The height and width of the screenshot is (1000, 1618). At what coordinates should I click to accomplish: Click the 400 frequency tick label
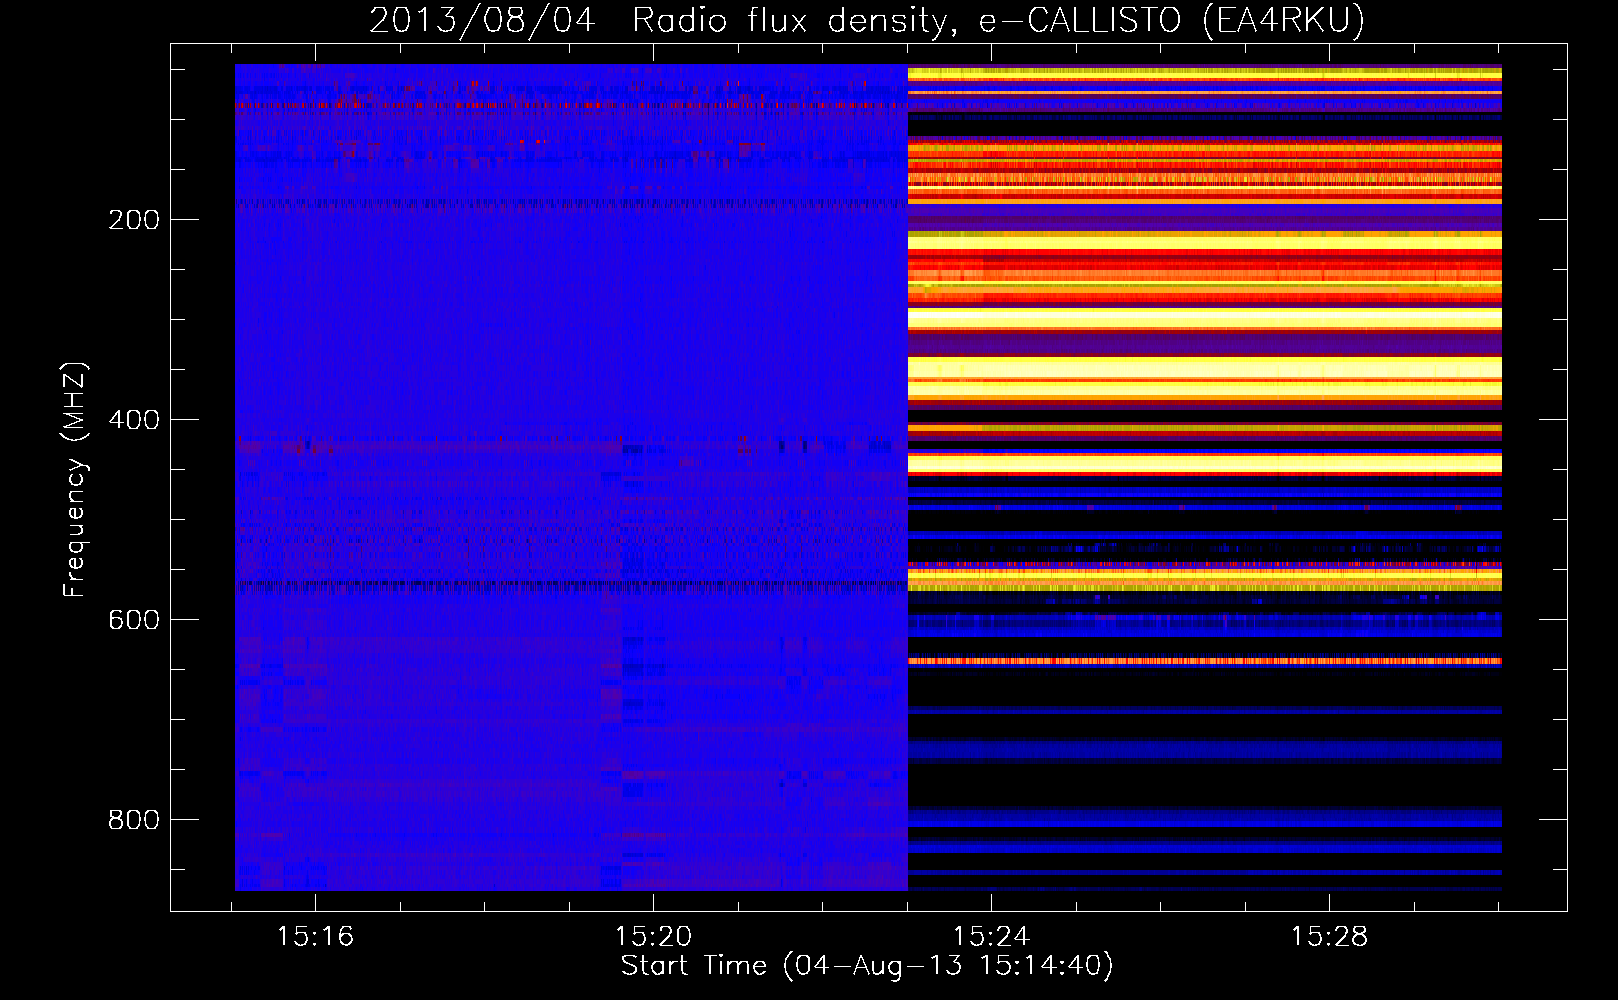click(x=134, y=420)
